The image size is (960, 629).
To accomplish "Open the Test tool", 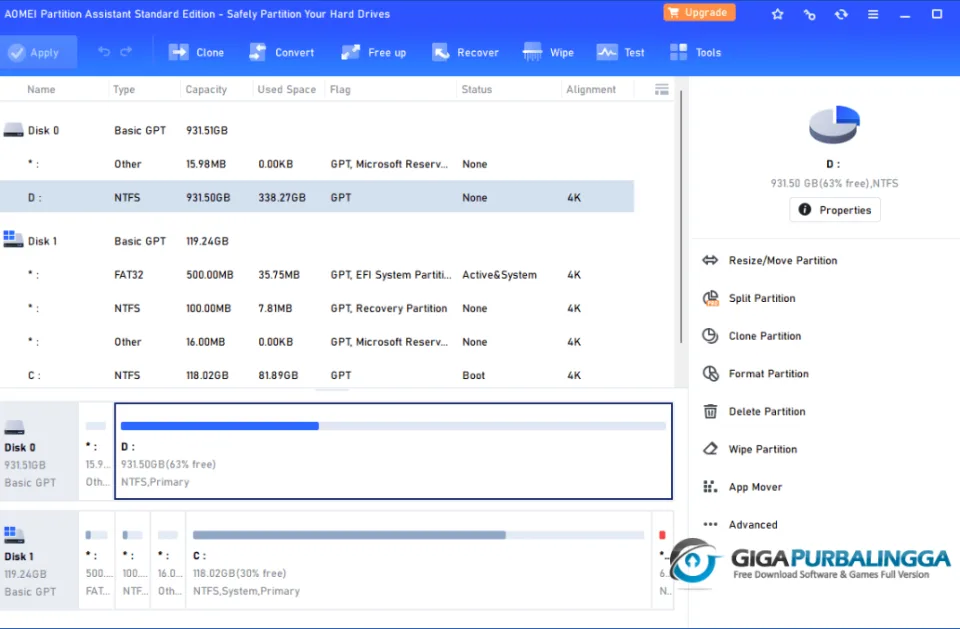I will (x=620, y=52).
